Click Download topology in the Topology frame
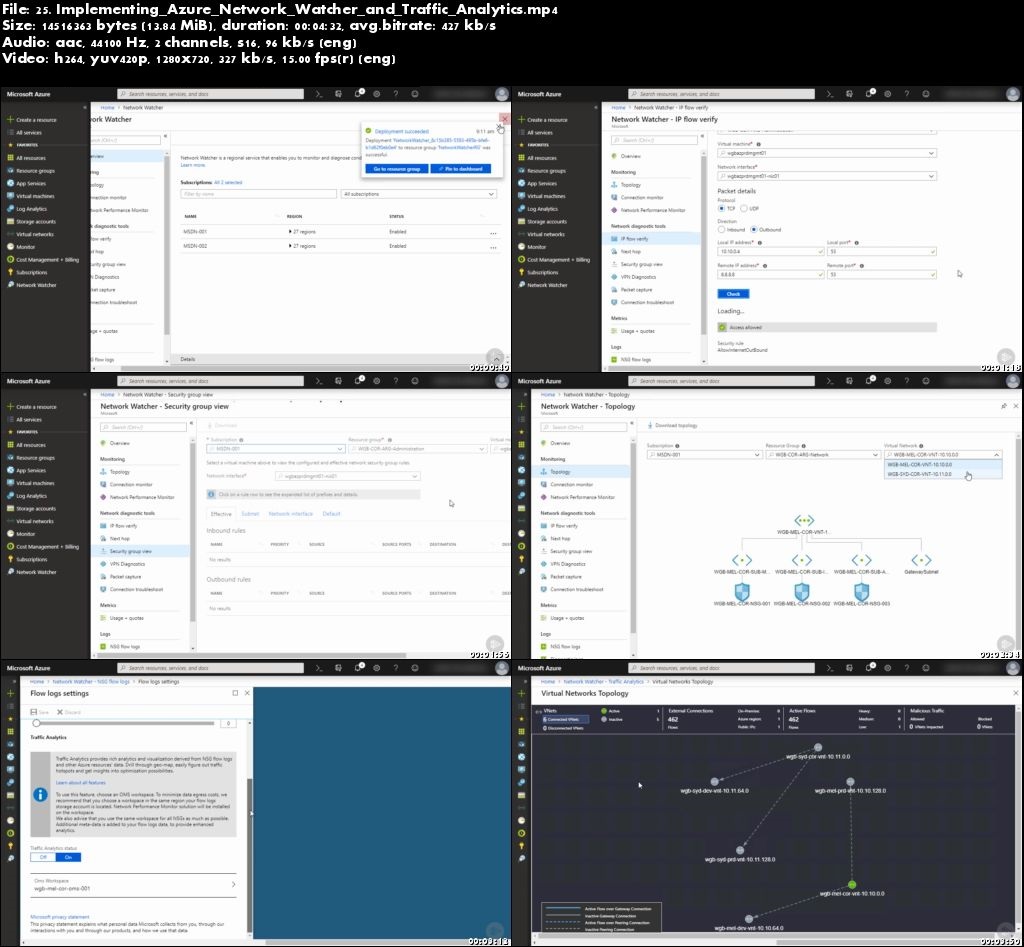Image resolution: width=1024 pixels, height=947 pixels. pos(673,426)
